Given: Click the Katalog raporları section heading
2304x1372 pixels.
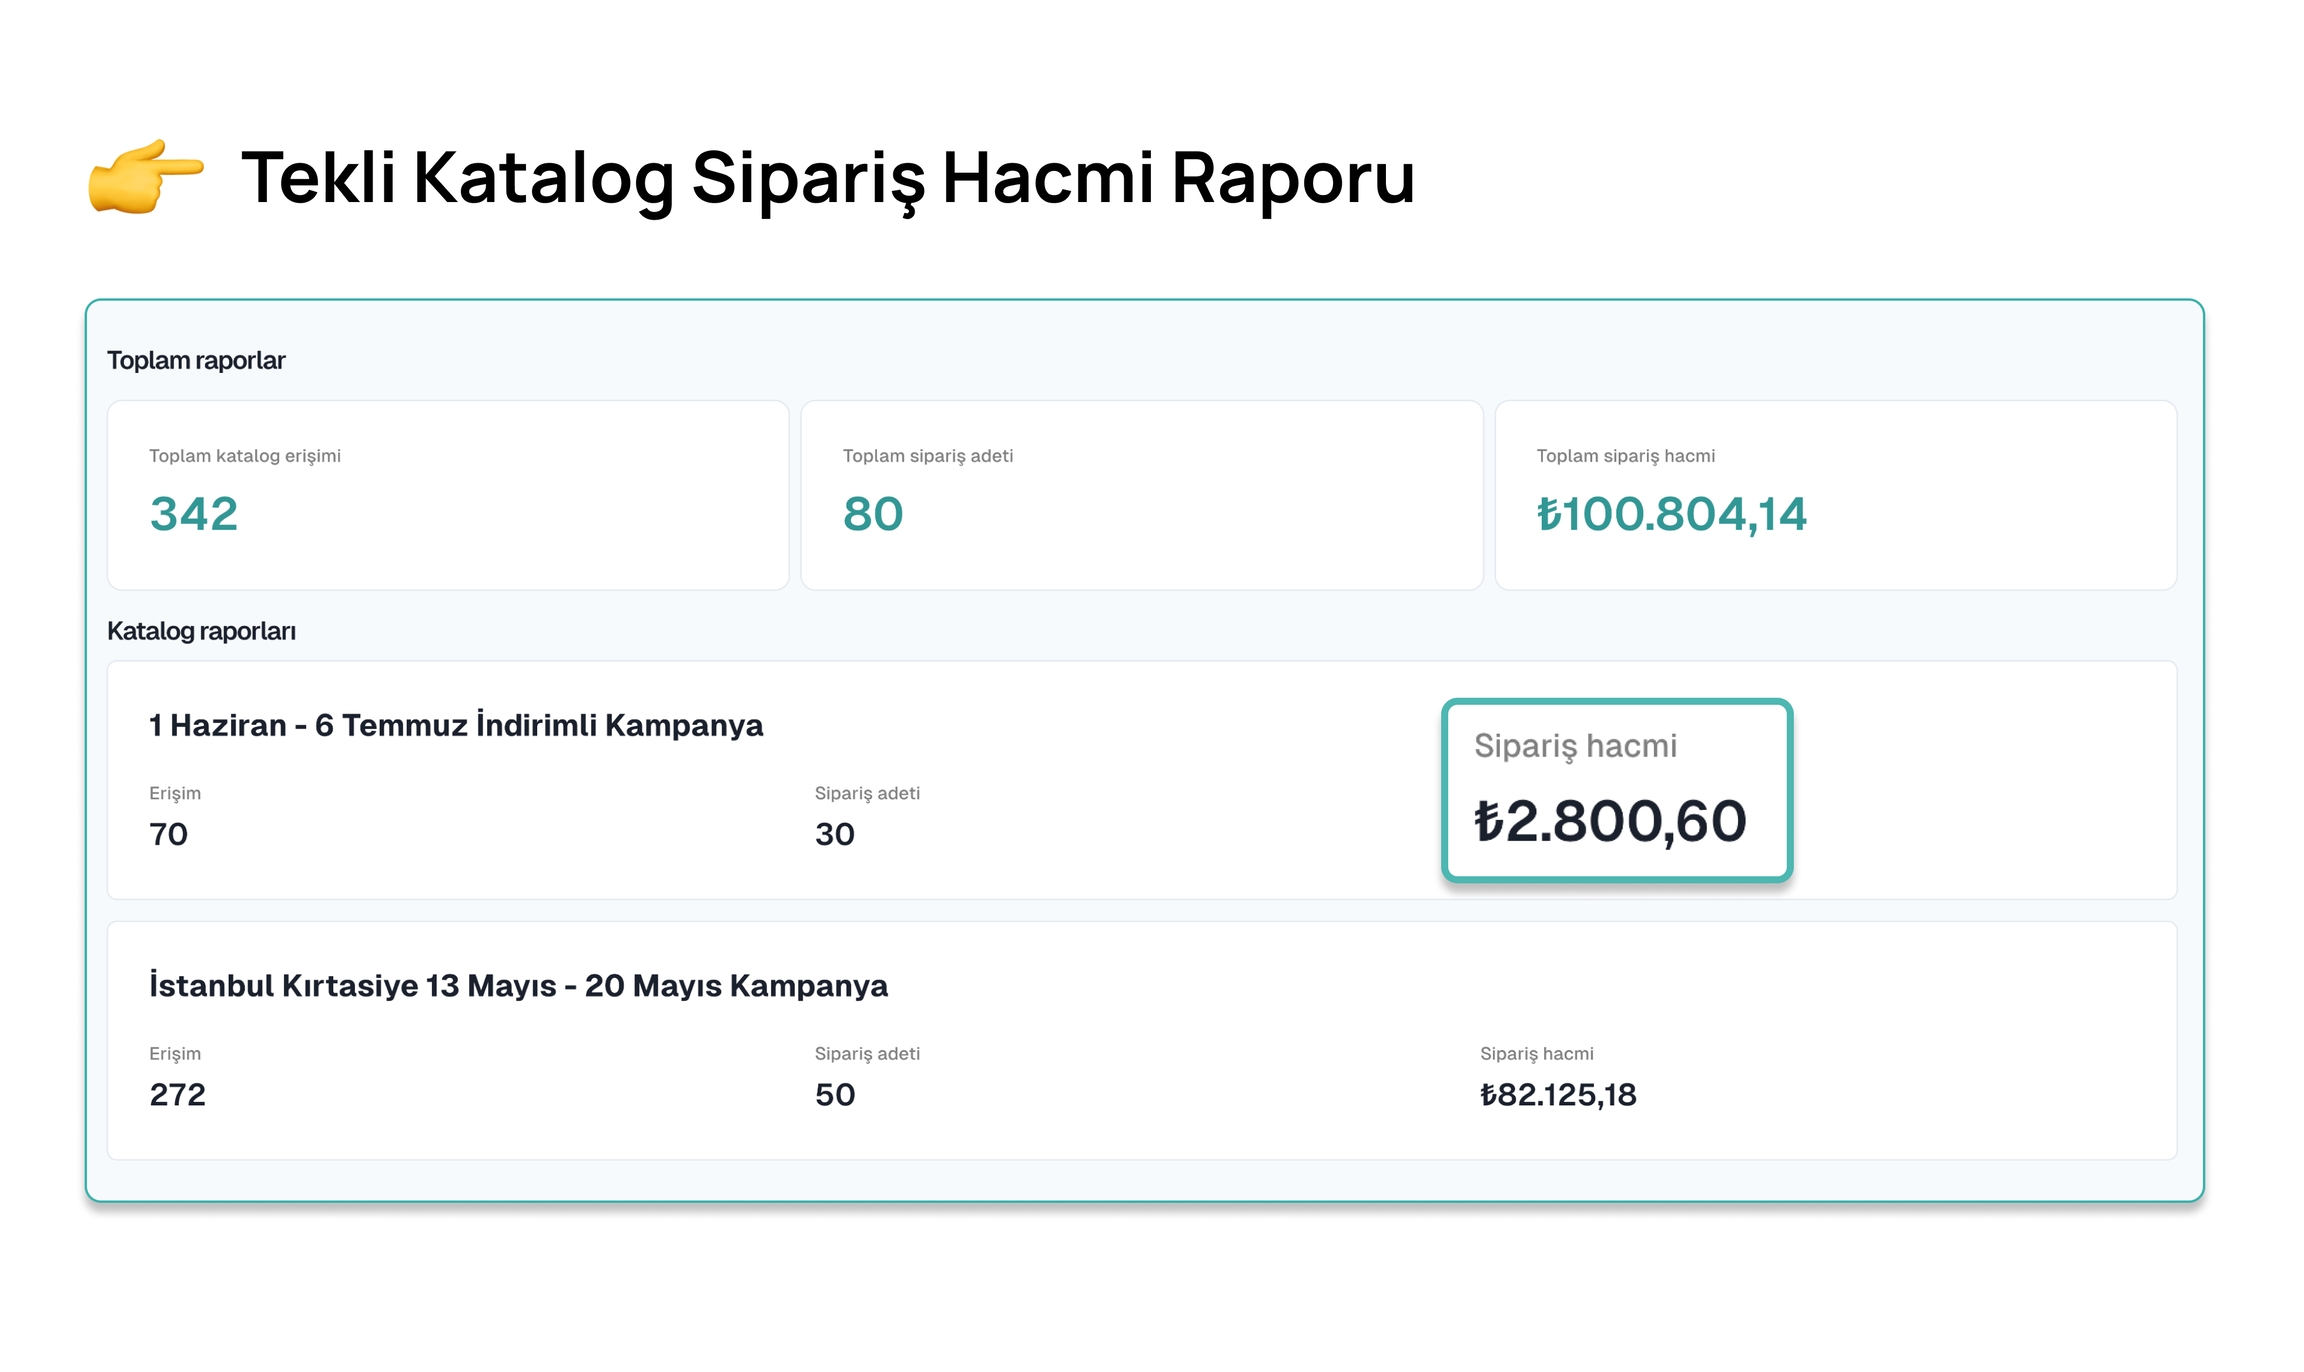Looking at the screenshot, I should tap(201, 631).
